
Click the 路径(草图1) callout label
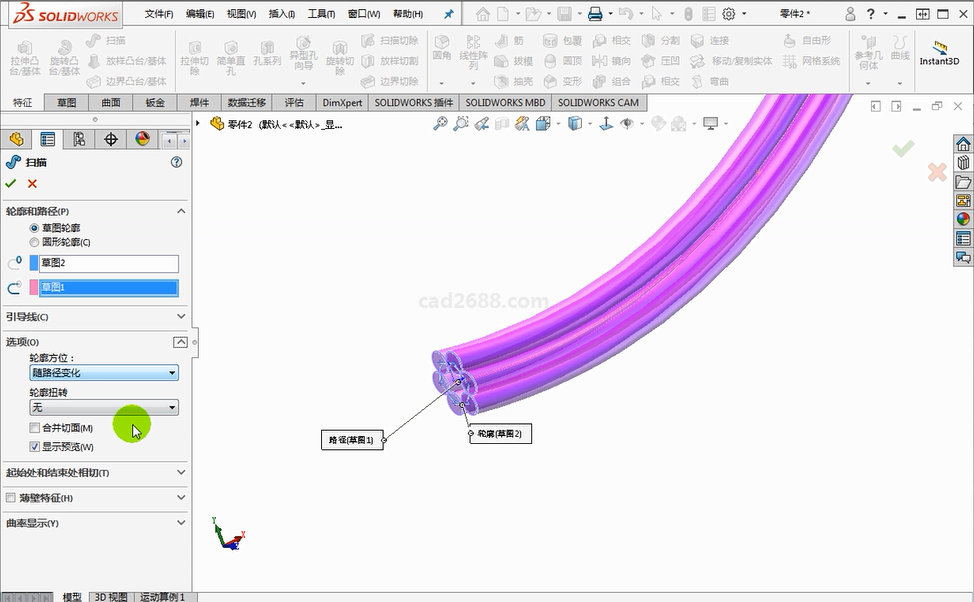pyautogui.click(x=351, y=440)
